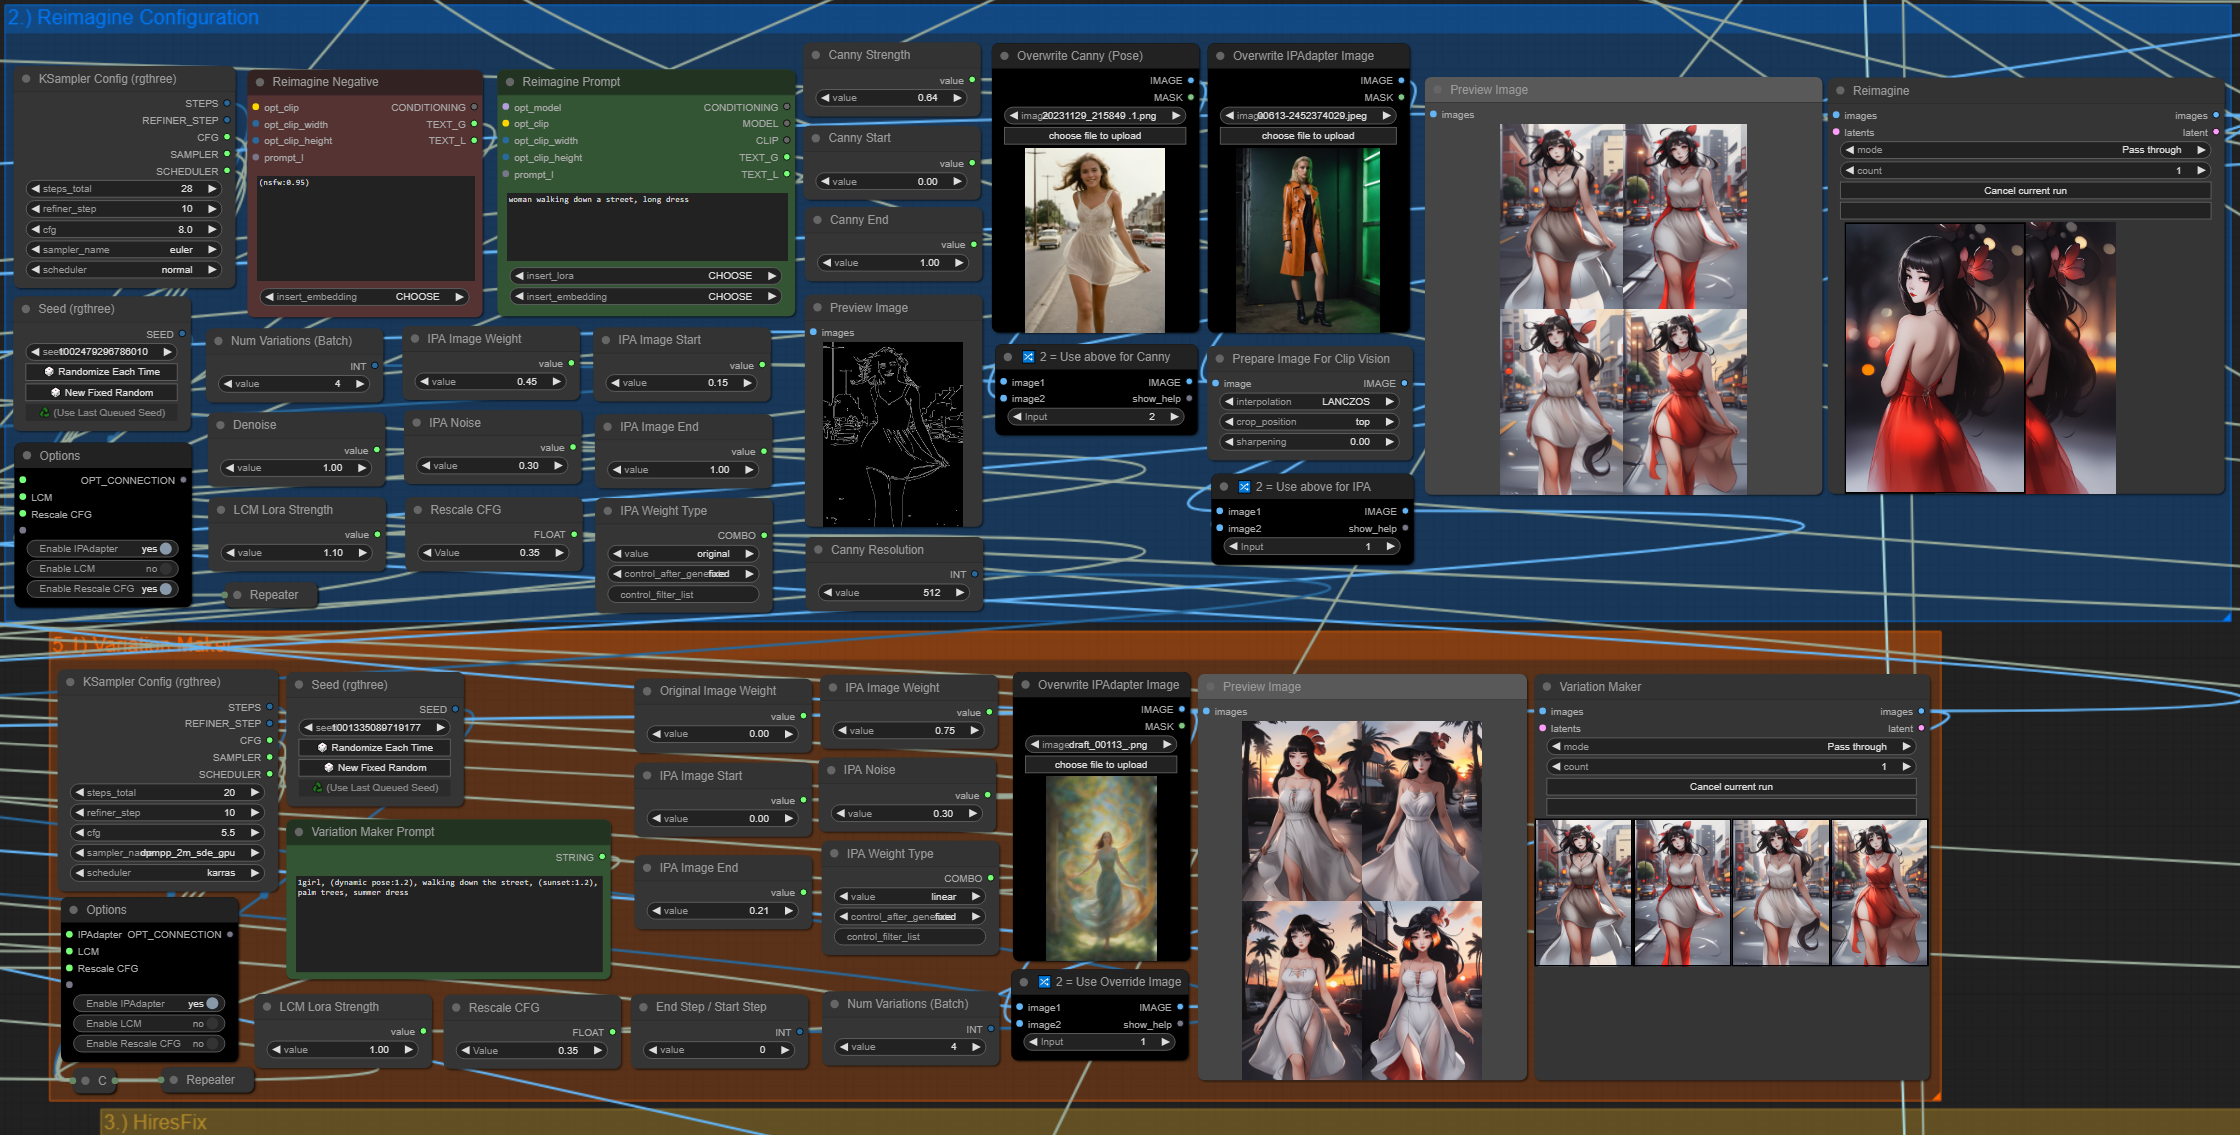
Task: Click the collapse dot on Variation Maker node
Action: click(x=1547, y=687)
